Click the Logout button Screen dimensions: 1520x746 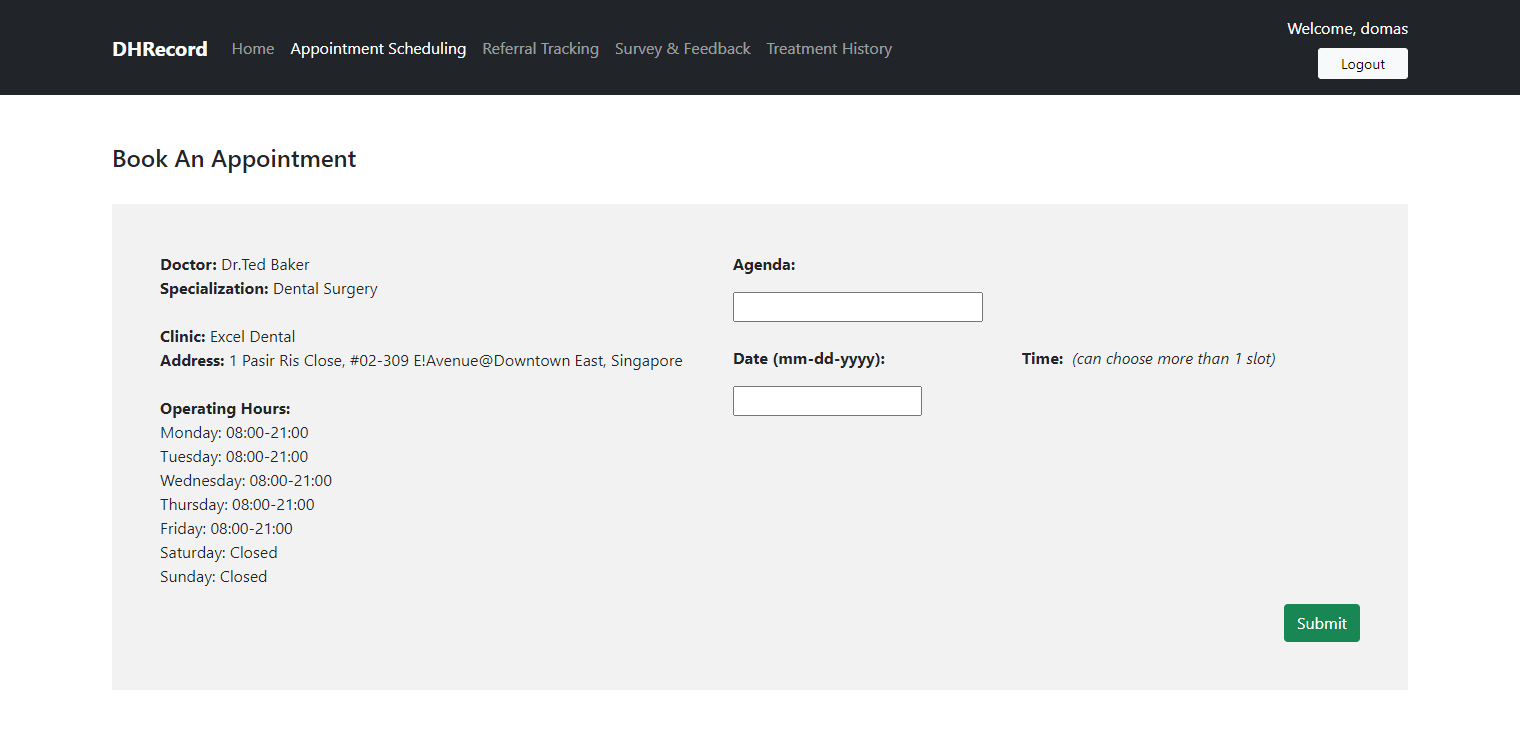tap(1362, 64)
